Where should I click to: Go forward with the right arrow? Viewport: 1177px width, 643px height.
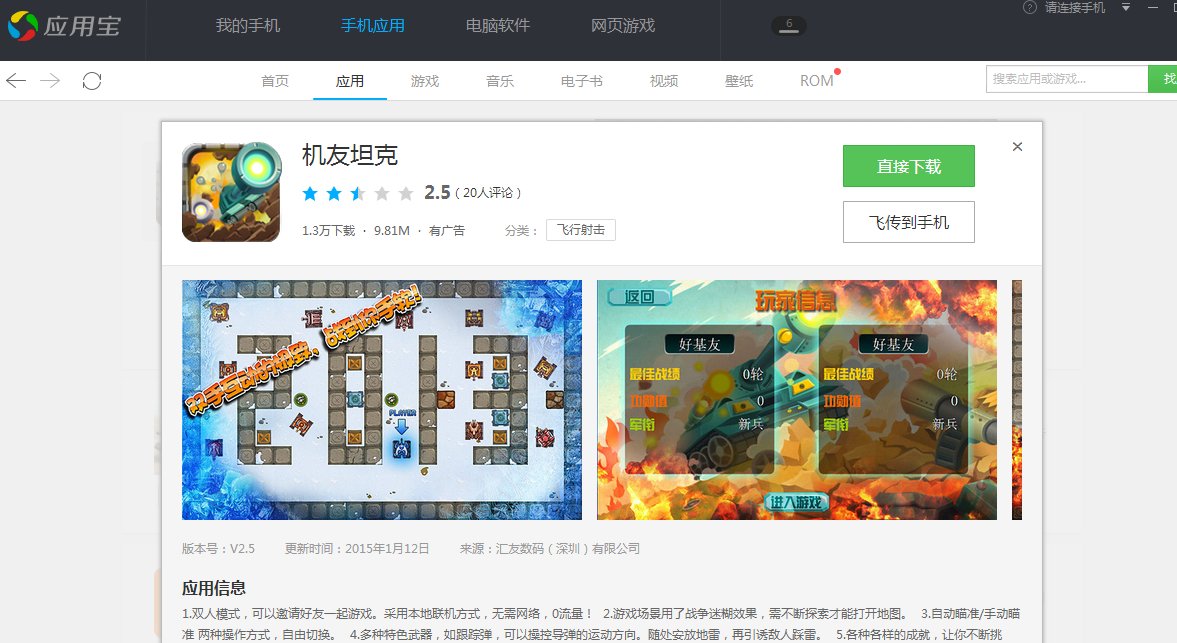point(50,80)
